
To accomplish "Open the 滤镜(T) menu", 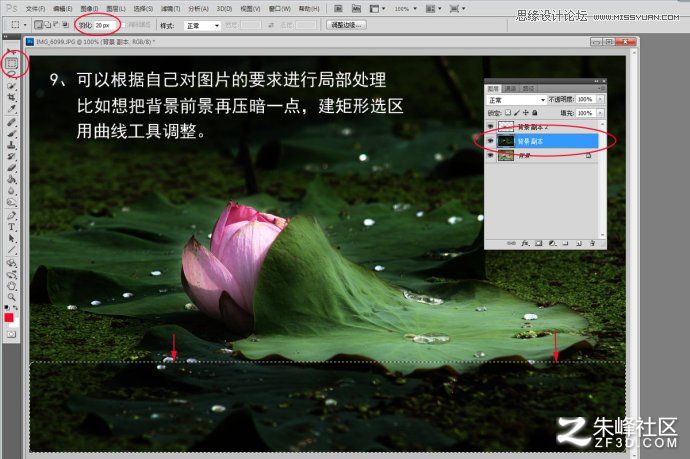I will [x=170, y=8].
